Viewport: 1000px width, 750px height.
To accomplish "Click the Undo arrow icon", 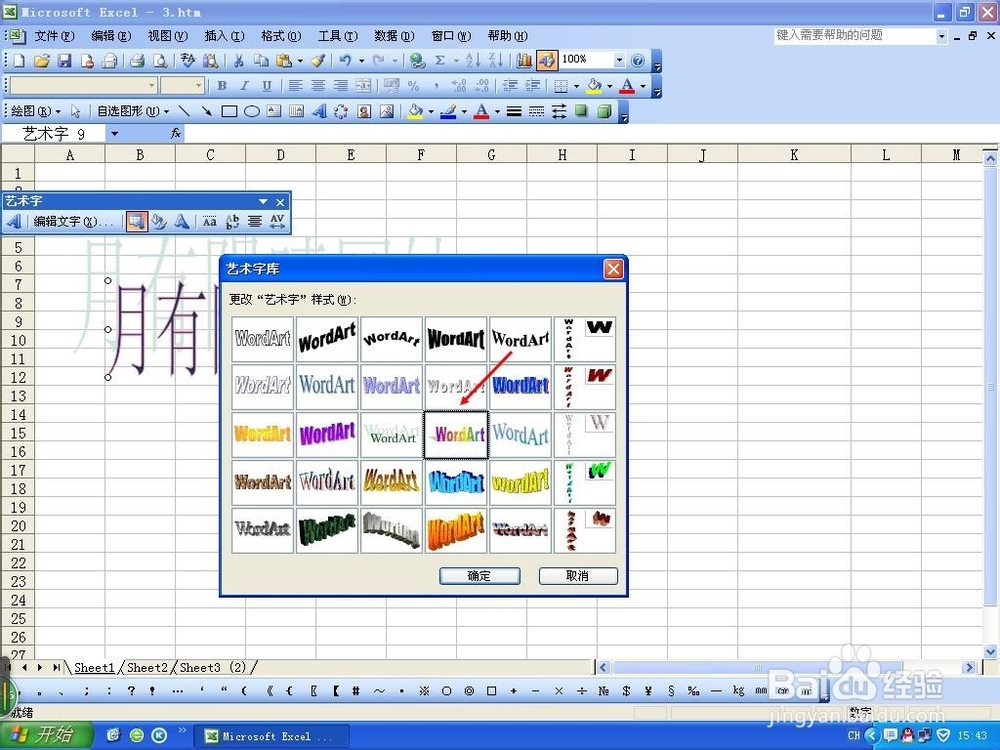I will click(x=345, y=61).
